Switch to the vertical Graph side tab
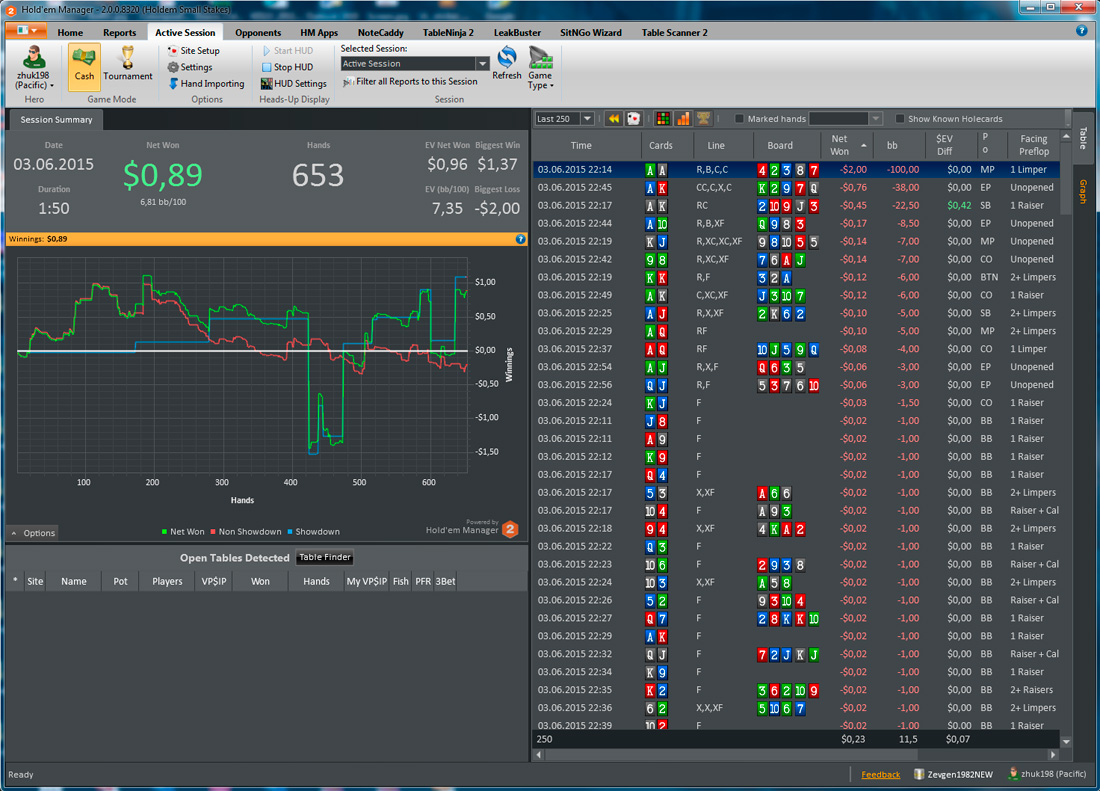1100x791 pixels. [1082, 191]
